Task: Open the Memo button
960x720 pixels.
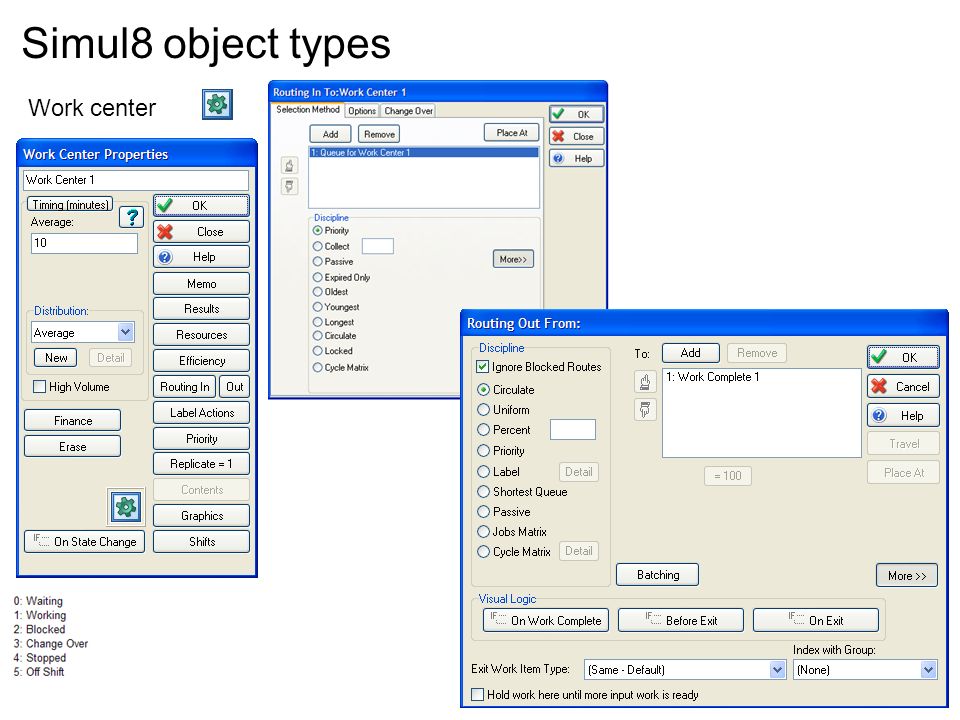Action: point(201,284)
